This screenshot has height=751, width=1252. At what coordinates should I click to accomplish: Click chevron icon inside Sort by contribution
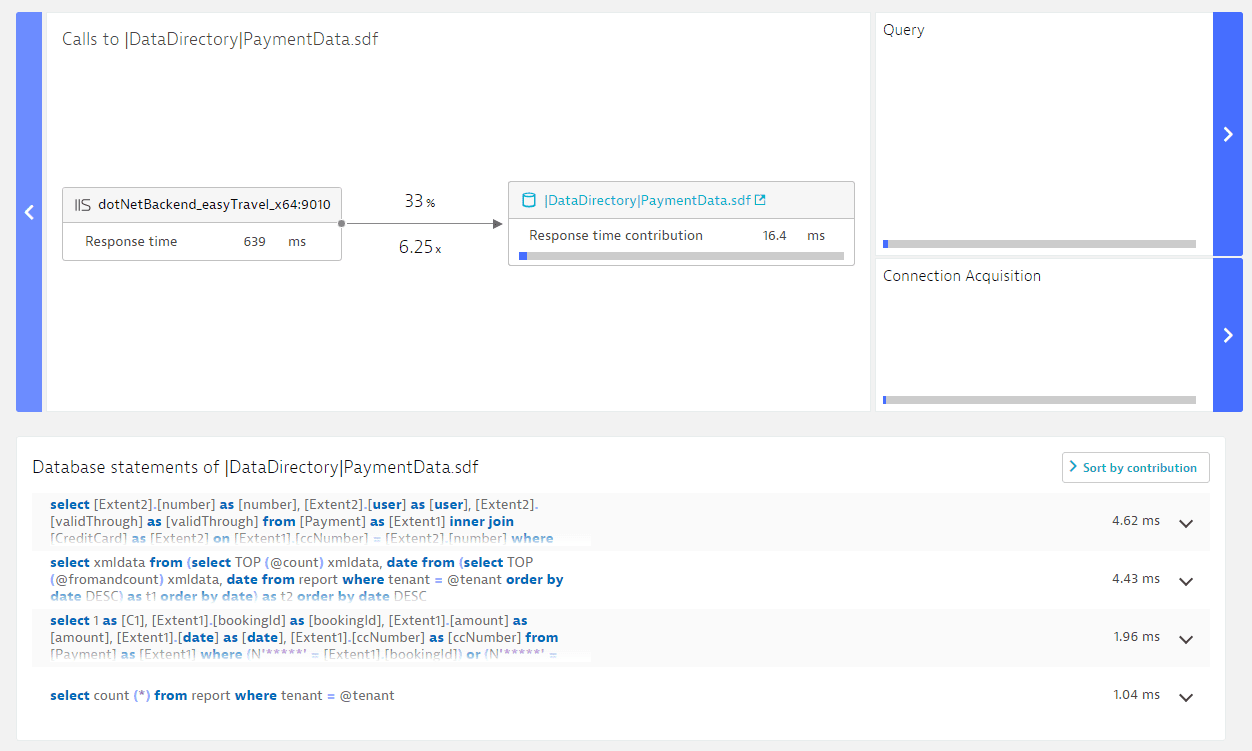point(1073,467)
